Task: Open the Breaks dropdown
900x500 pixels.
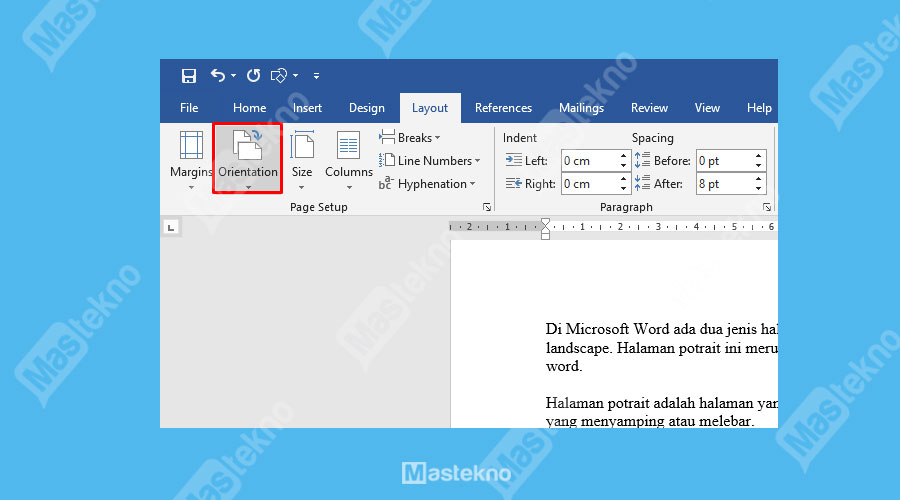Action: [410, 138]
